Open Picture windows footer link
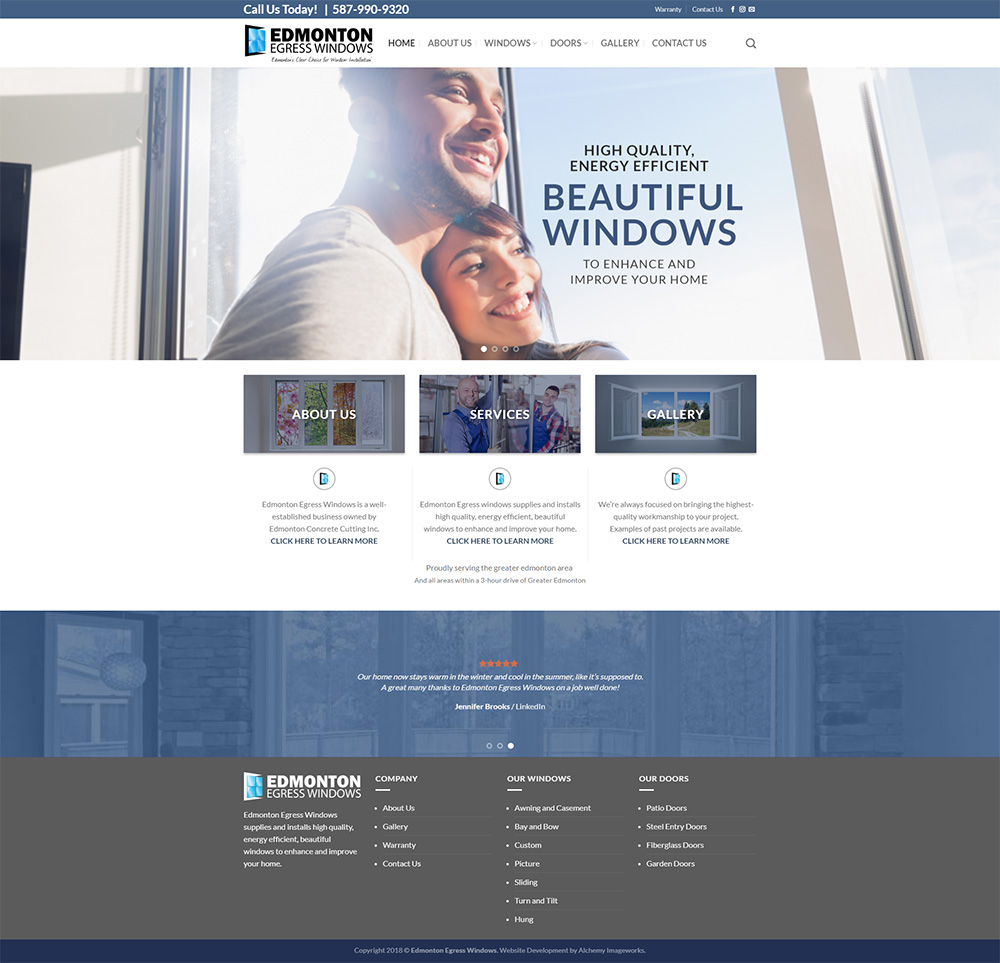Screen dimensions: 1000x963 click(x=527, y=864)
